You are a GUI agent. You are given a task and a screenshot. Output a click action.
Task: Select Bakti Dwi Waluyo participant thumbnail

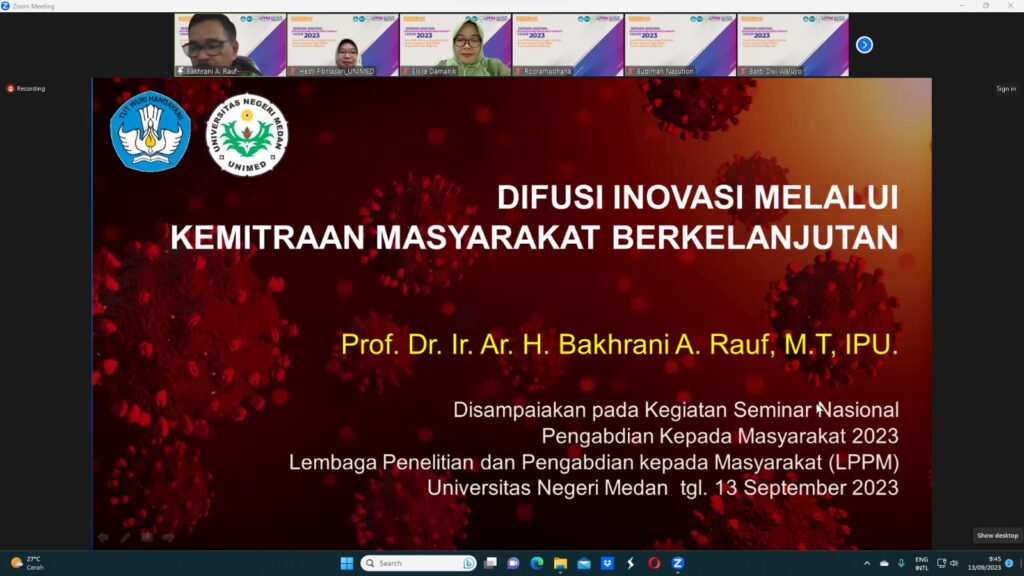(793, 45)
